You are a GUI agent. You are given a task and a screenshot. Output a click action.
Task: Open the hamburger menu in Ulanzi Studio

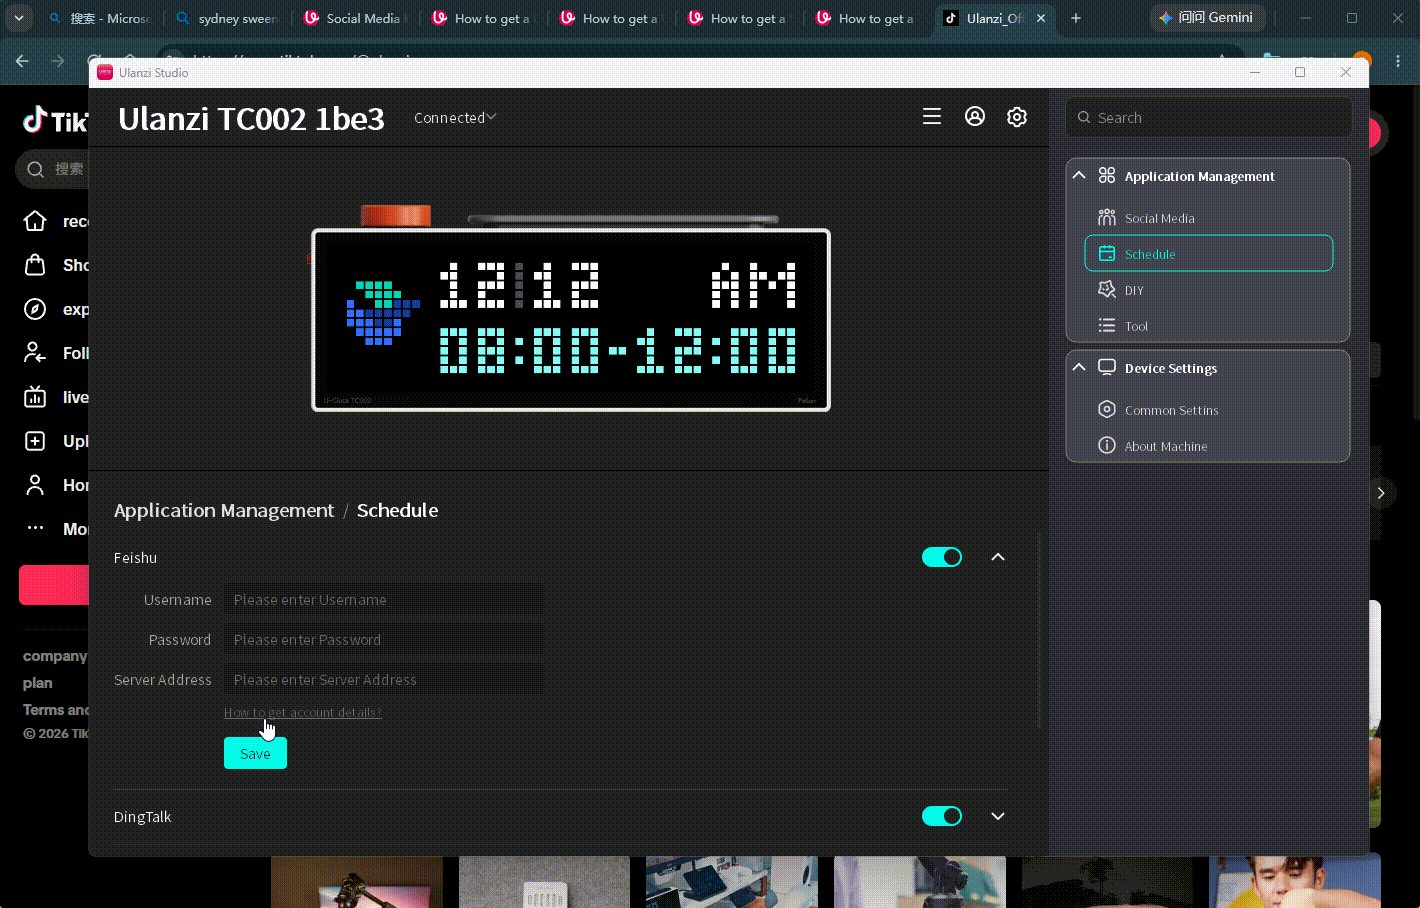point(932,117)
